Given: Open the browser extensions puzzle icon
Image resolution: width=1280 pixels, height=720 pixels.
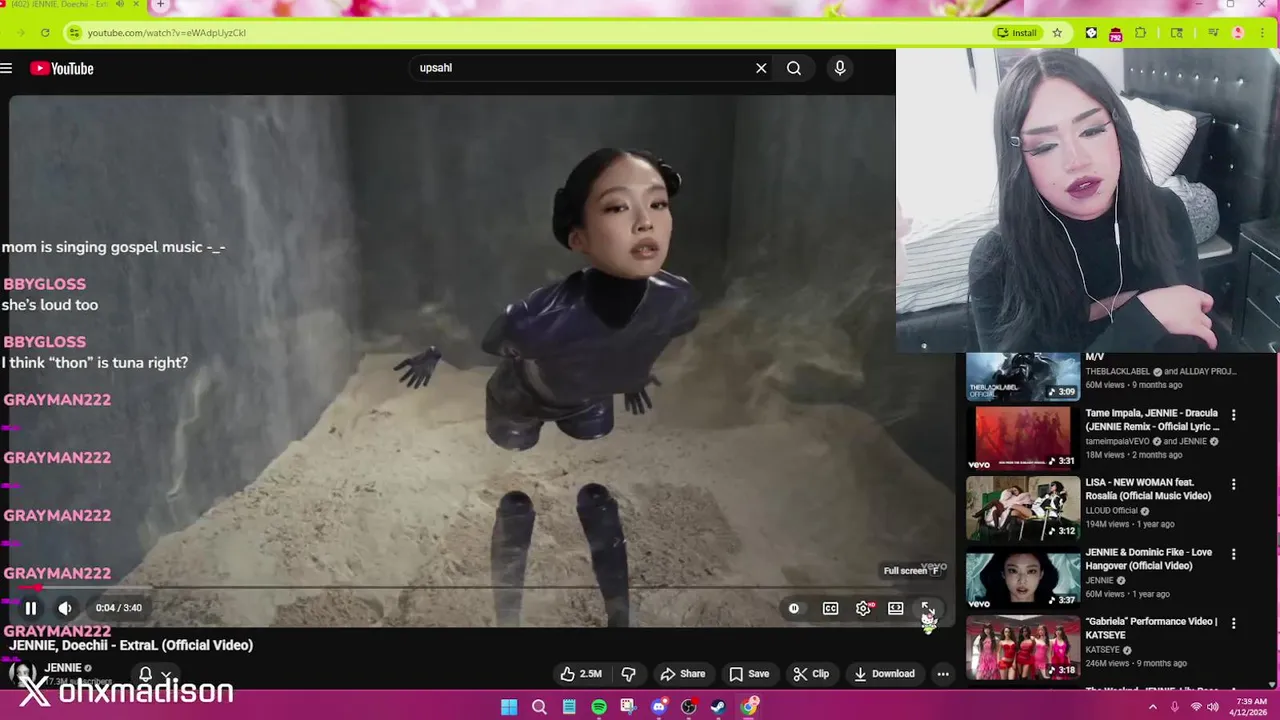Looking at the screenshot, I should click(1140, 33).
